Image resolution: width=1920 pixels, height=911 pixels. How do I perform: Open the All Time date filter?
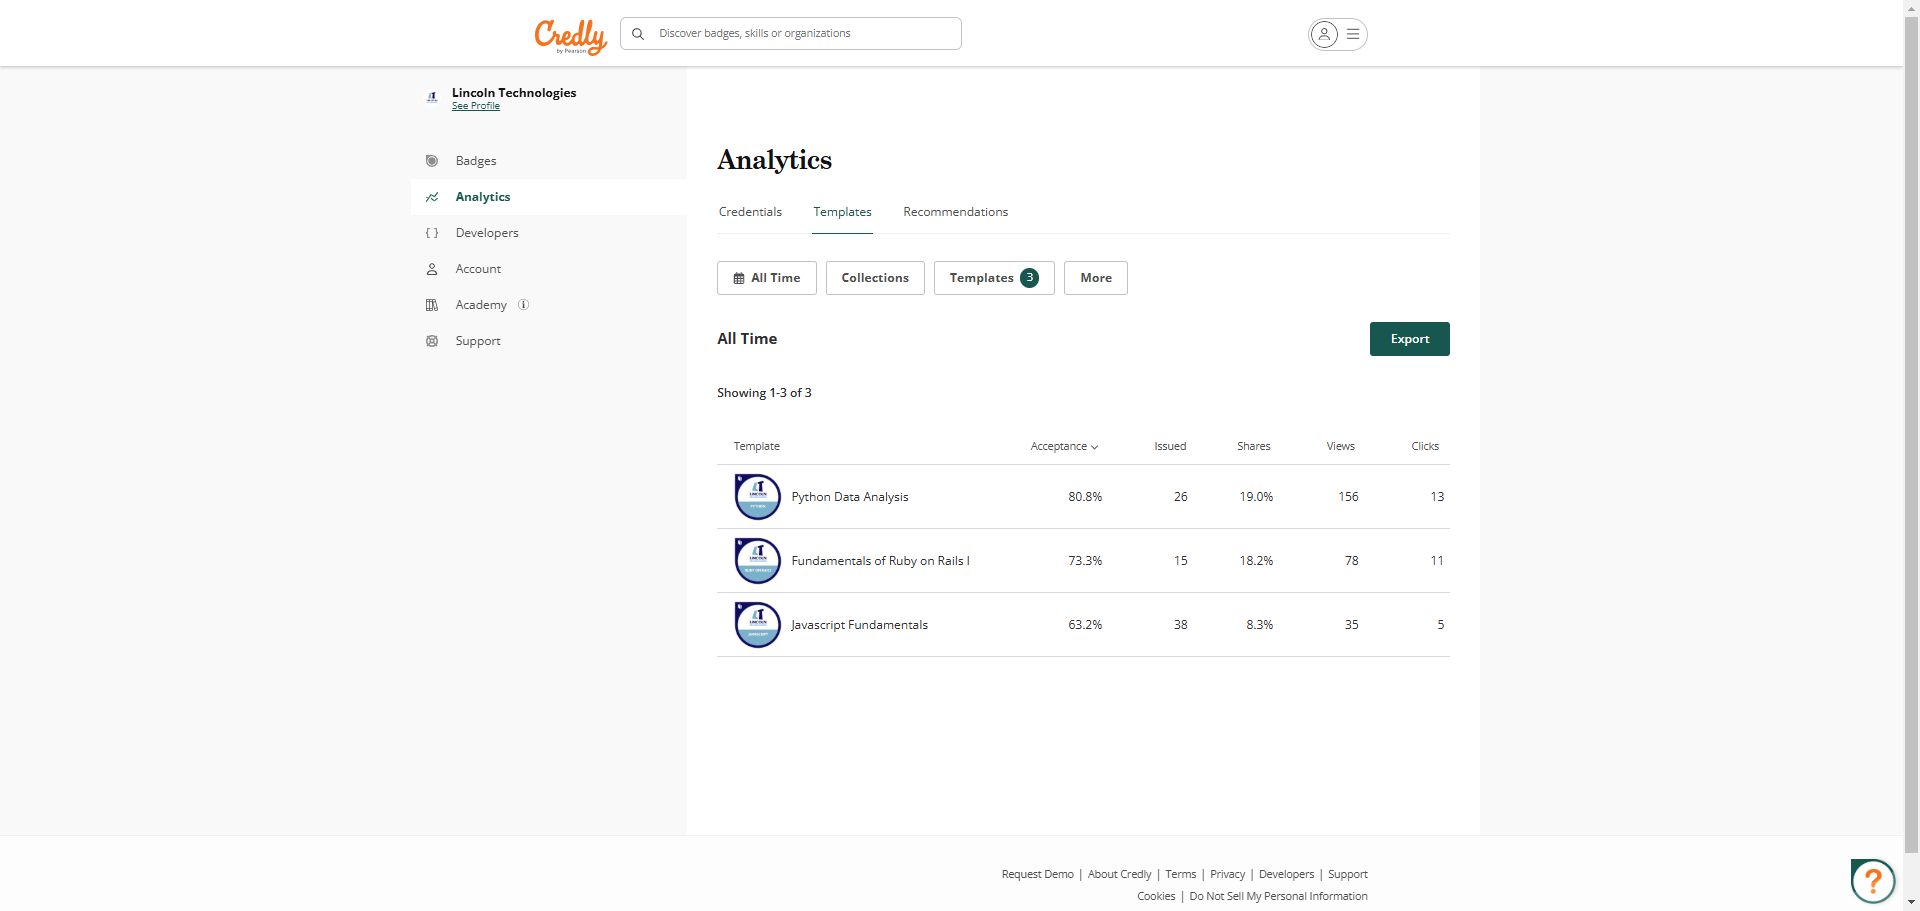point(767,278)
